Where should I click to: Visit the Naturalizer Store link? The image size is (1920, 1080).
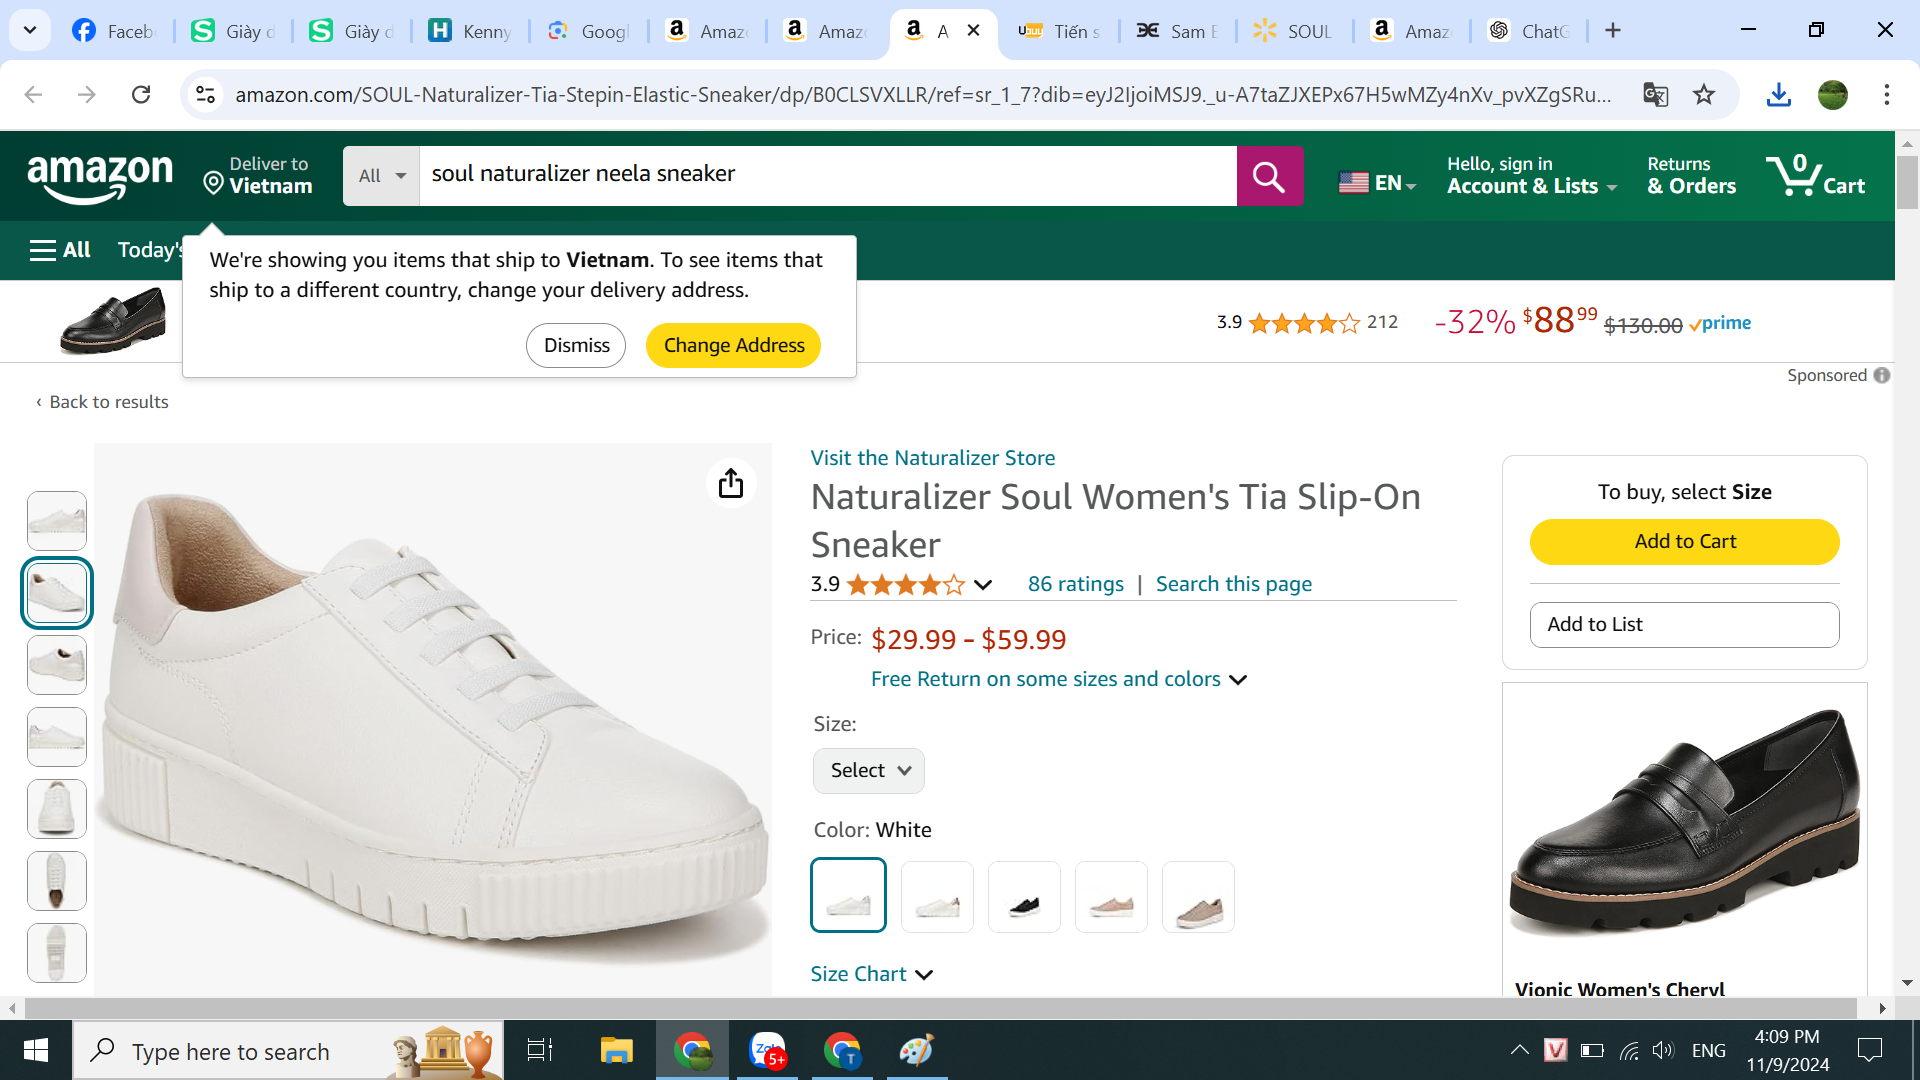click(x=932, y=458)
